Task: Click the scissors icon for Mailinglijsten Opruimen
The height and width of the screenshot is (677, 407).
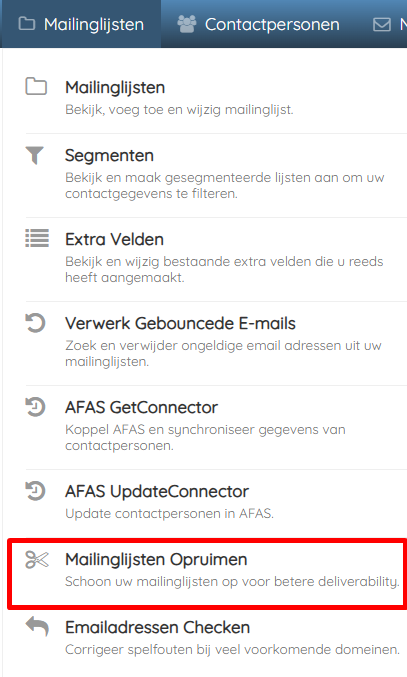Action: click(x=37, y=560)
